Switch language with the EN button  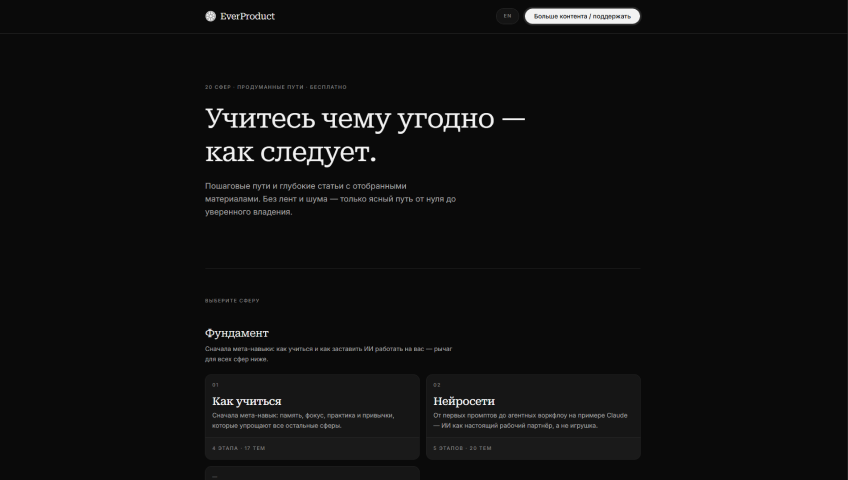click(x=507, y=16)
